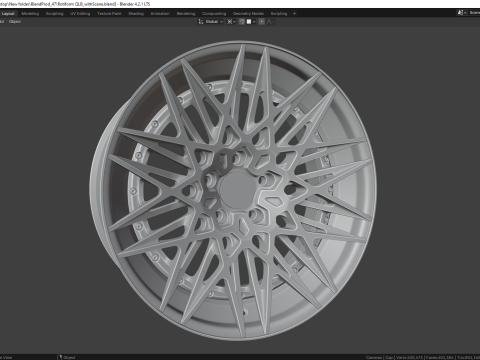
Task: Open the Compositing workspace tab
Action: (214, 14)
